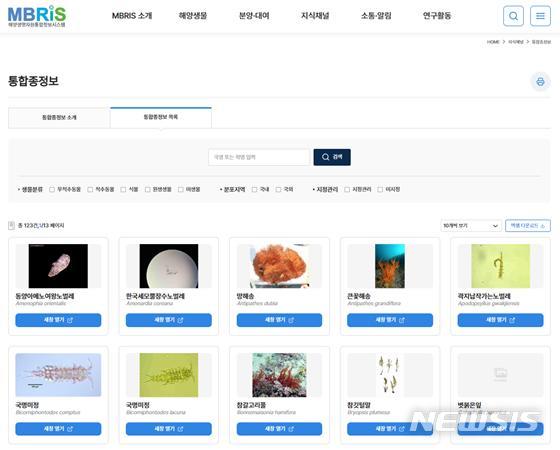
Task: Check the 국외 distribution checkbox
Action: point(278,189)
